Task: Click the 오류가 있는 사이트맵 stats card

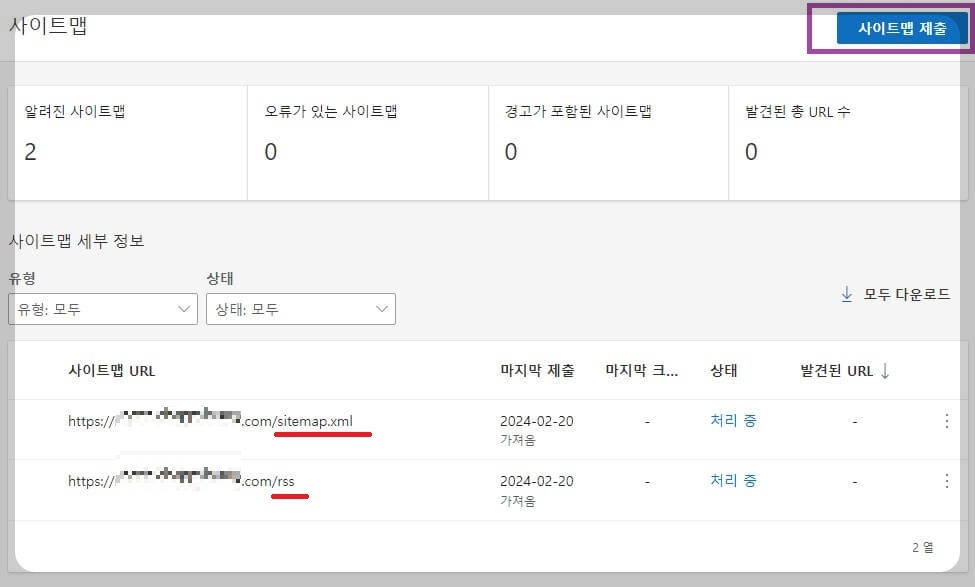Action: 368,140
